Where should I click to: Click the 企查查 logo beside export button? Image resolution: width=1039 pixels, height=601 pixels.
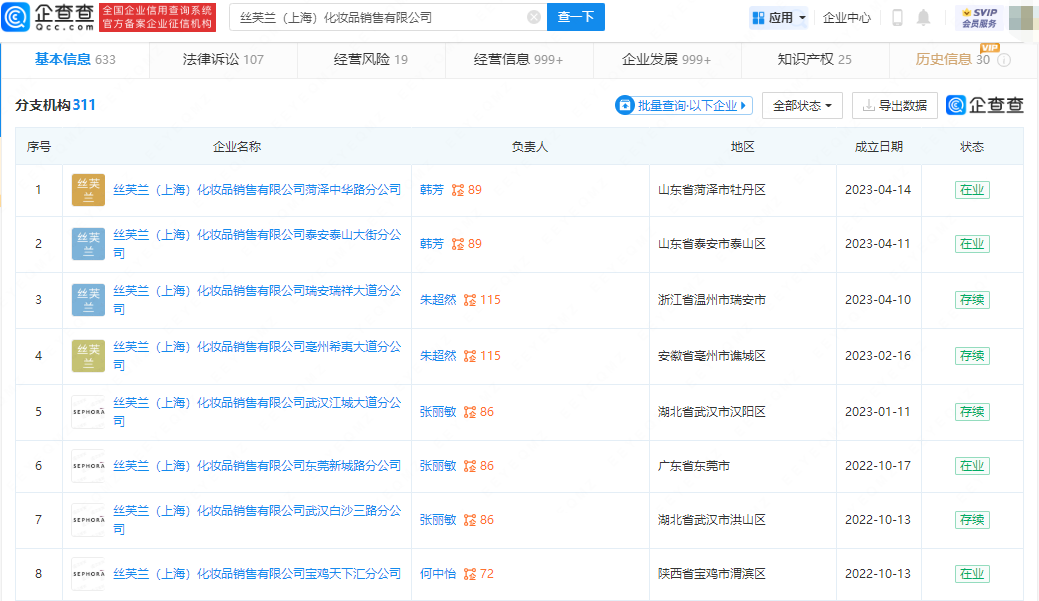tap(985, 105)
